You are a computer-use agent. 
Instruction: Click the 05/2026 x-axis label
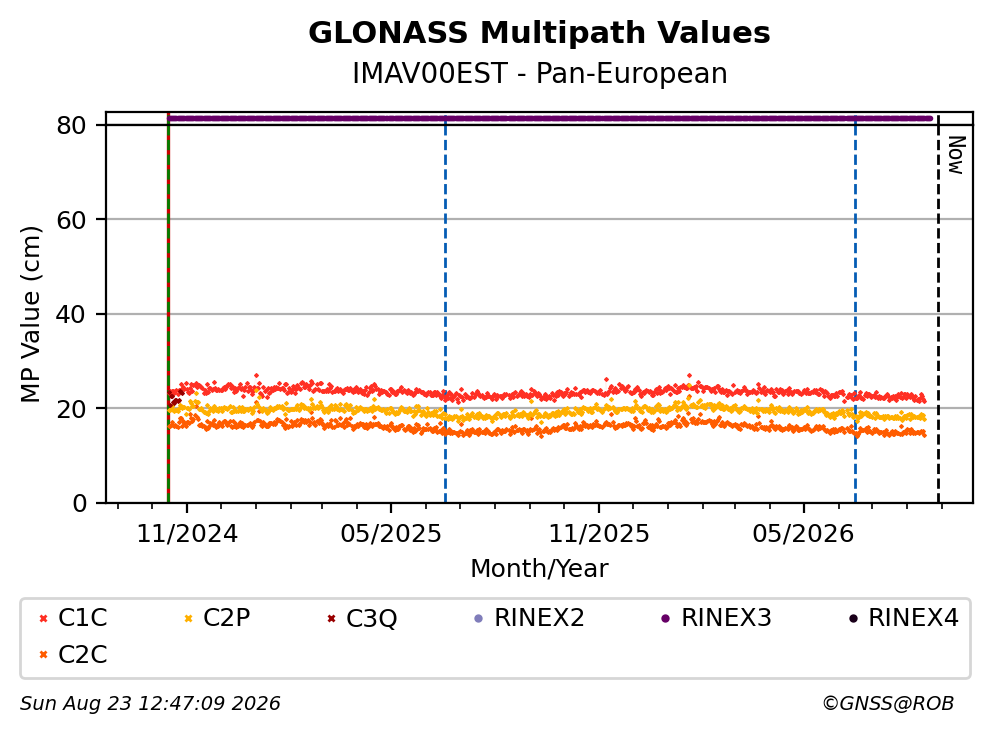click(x=803, y=534)
